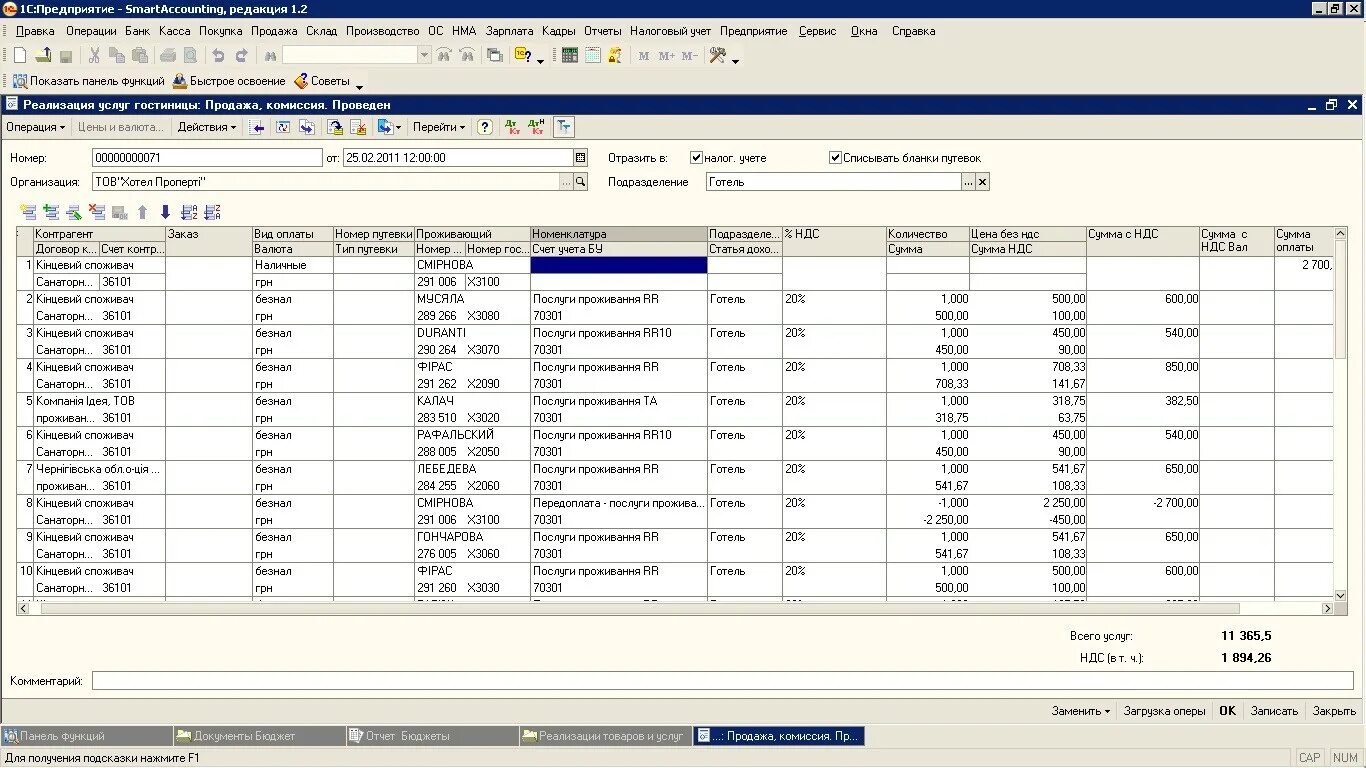
Task: Switch to Реализации товаров и услуг tab
Action: pos(604,736)
